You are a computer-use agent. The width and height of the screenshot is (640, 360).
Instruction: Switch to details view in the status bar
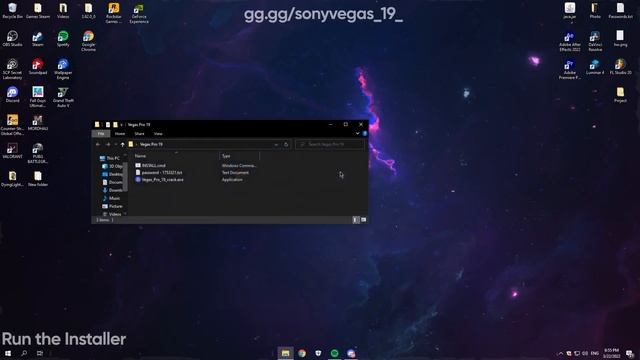pos(356,220)
